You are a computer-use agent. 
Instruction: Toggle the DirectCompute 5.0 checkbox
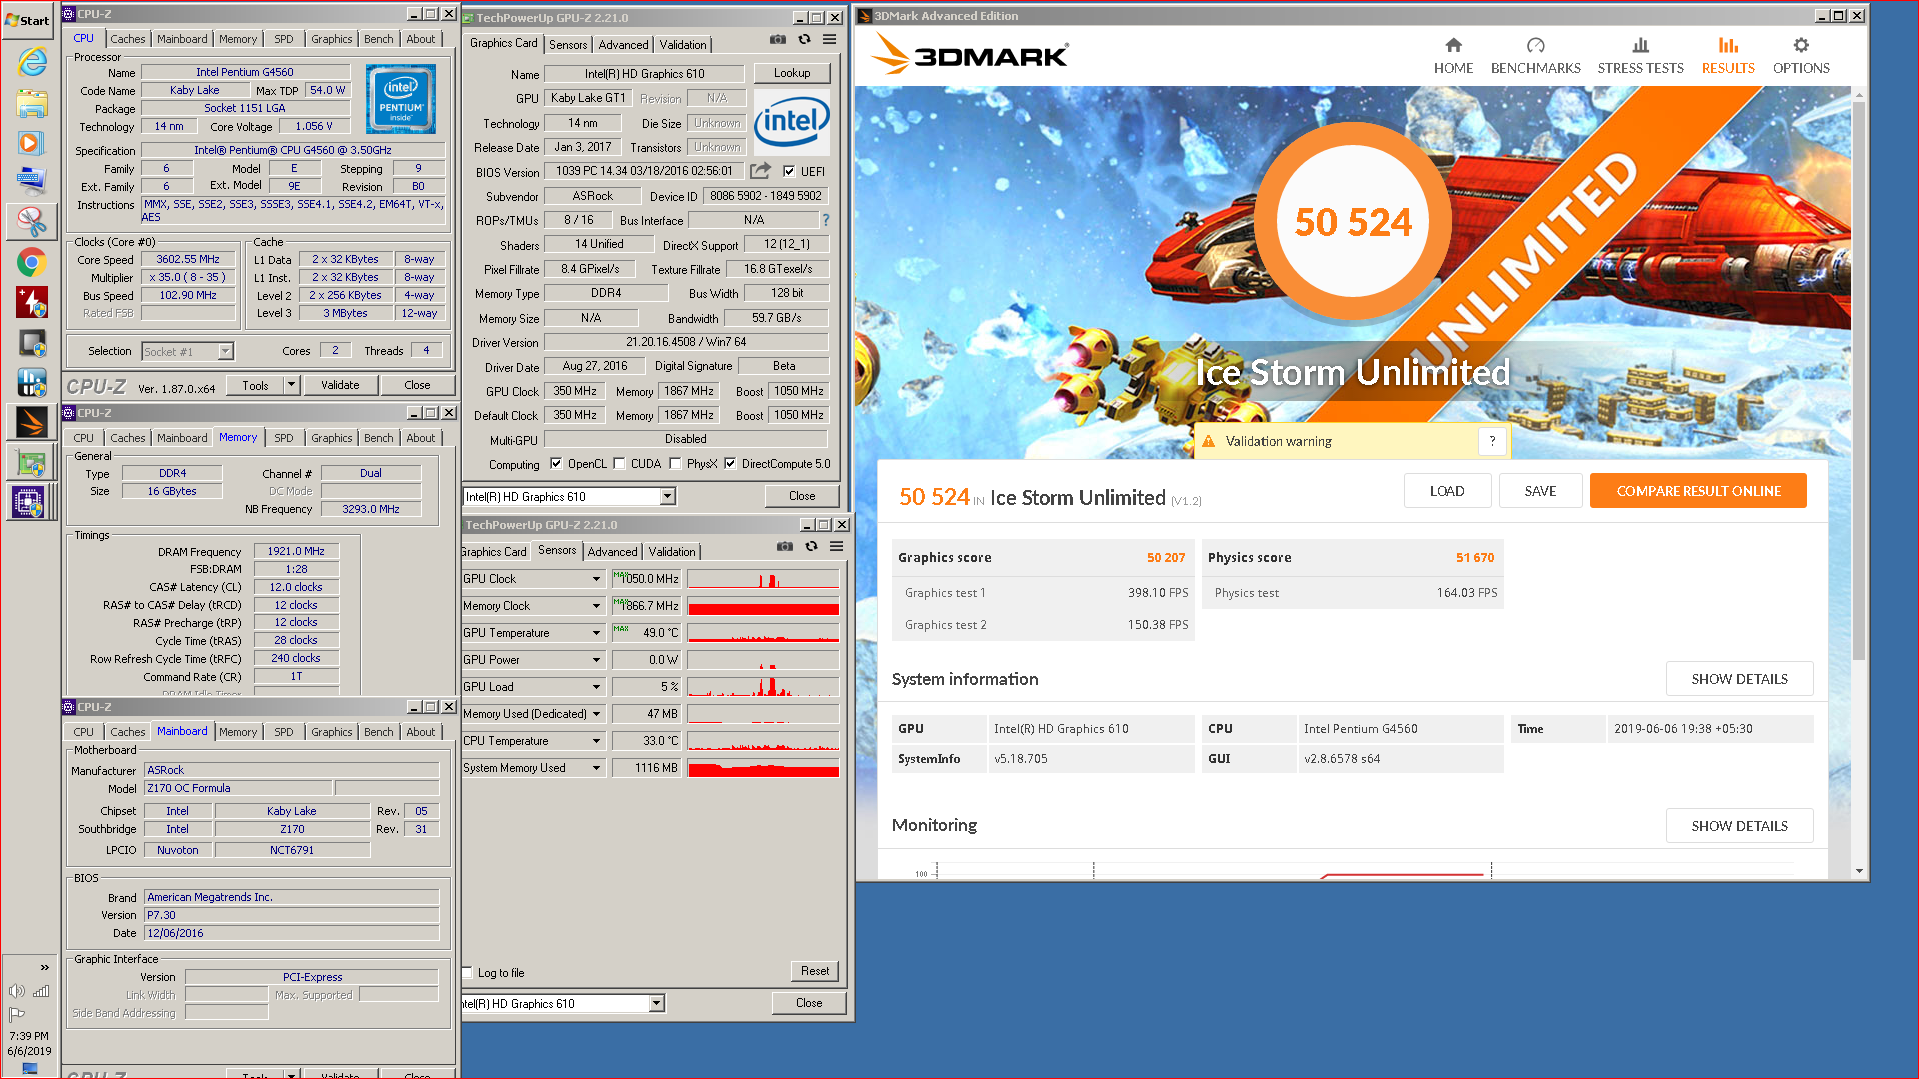(730, 464)
